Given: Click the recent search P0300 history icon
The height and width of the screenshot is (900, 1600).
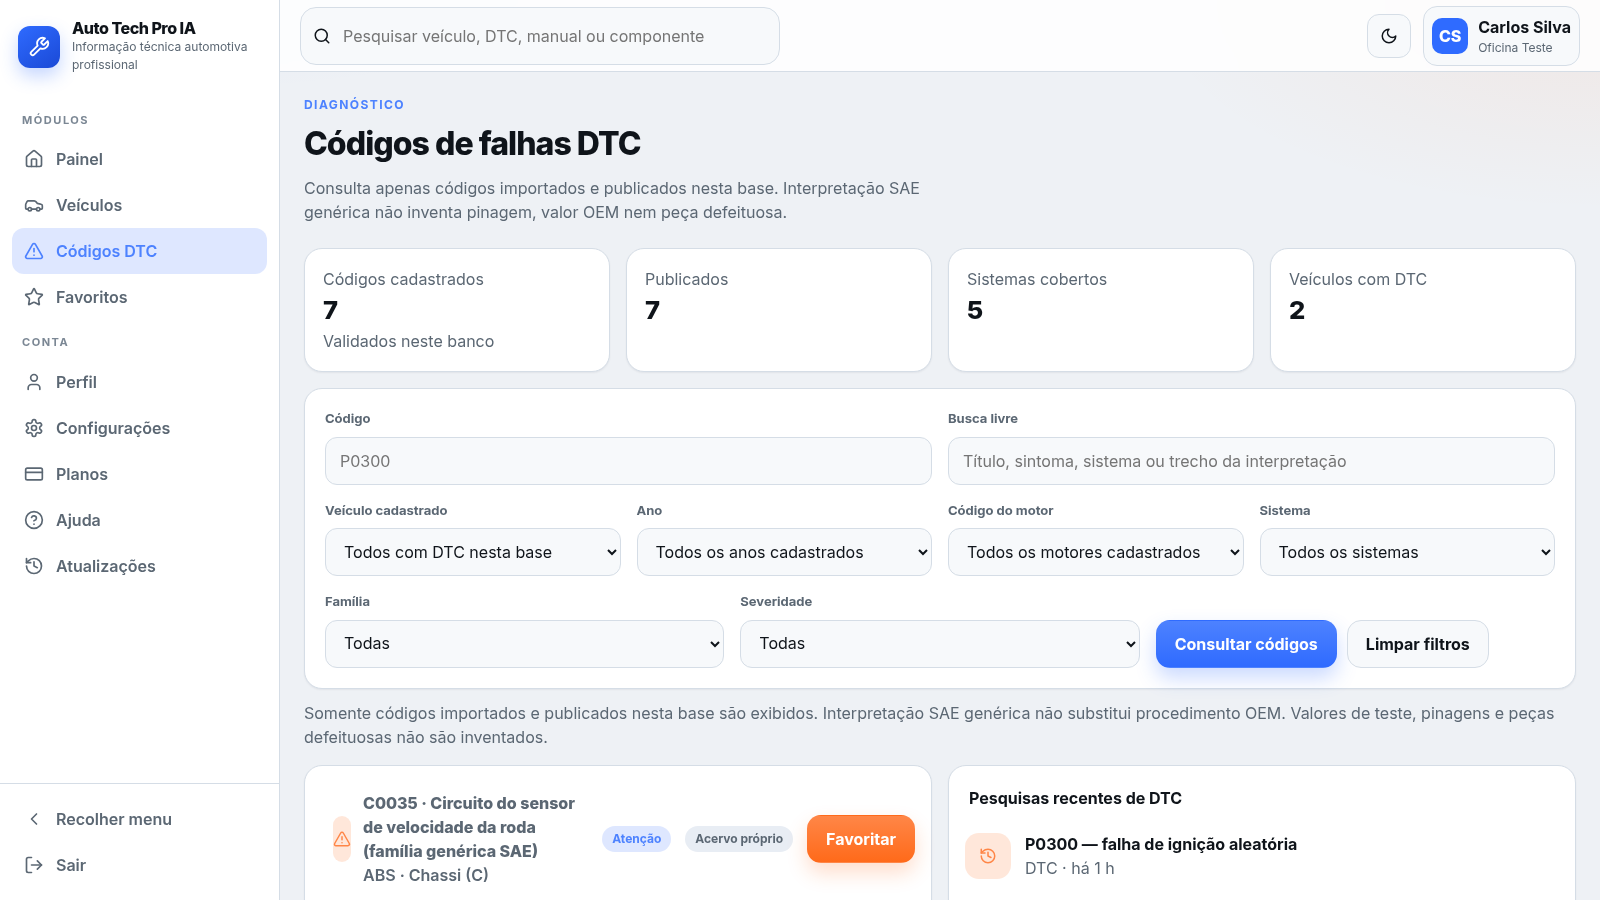Looking at the screenshot, I should click(x=988, y=856).
